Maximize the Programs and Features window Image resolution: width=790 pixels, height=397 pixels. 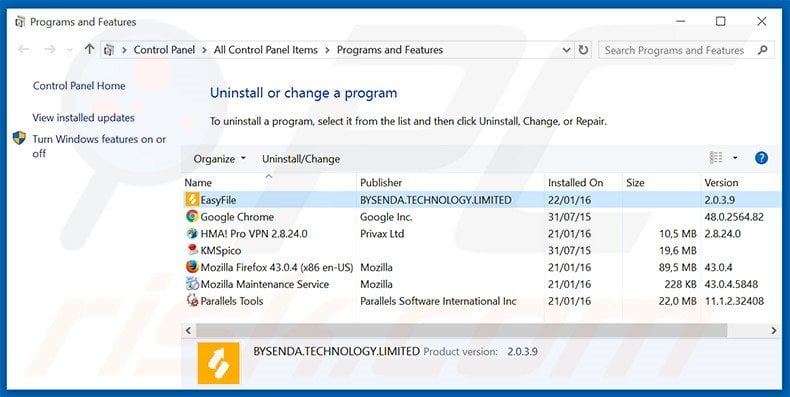(x=720, y=21)
